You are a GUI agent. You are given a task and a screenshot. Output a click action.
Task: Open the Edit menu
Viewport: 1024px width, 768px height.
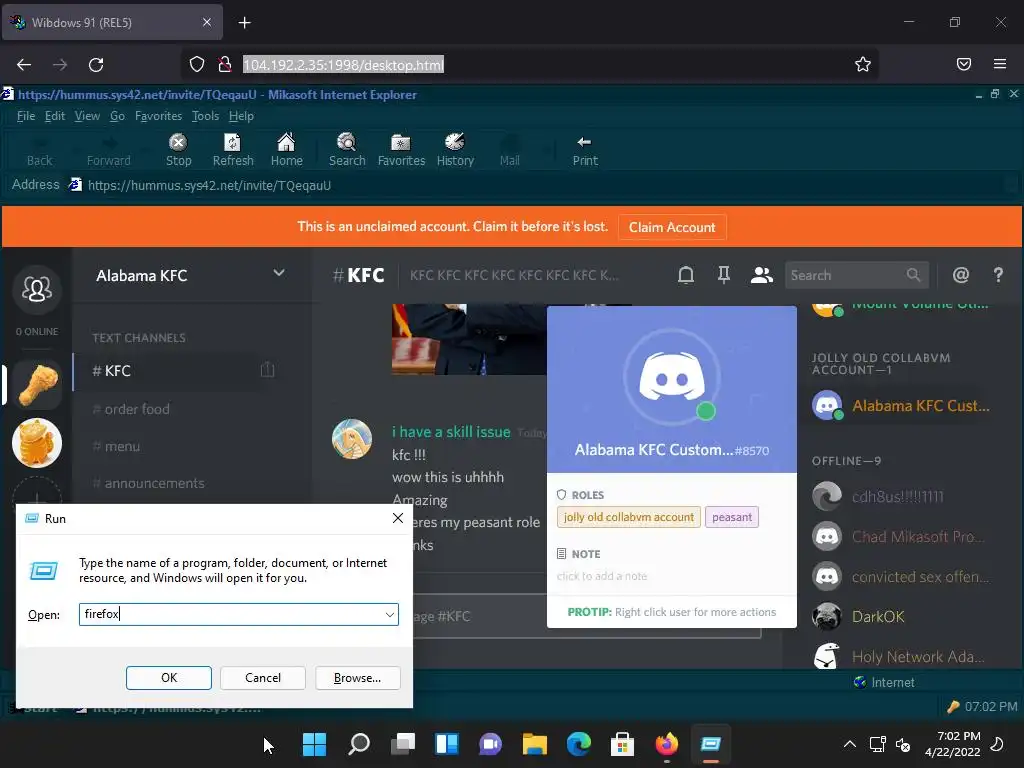(55, 116)
